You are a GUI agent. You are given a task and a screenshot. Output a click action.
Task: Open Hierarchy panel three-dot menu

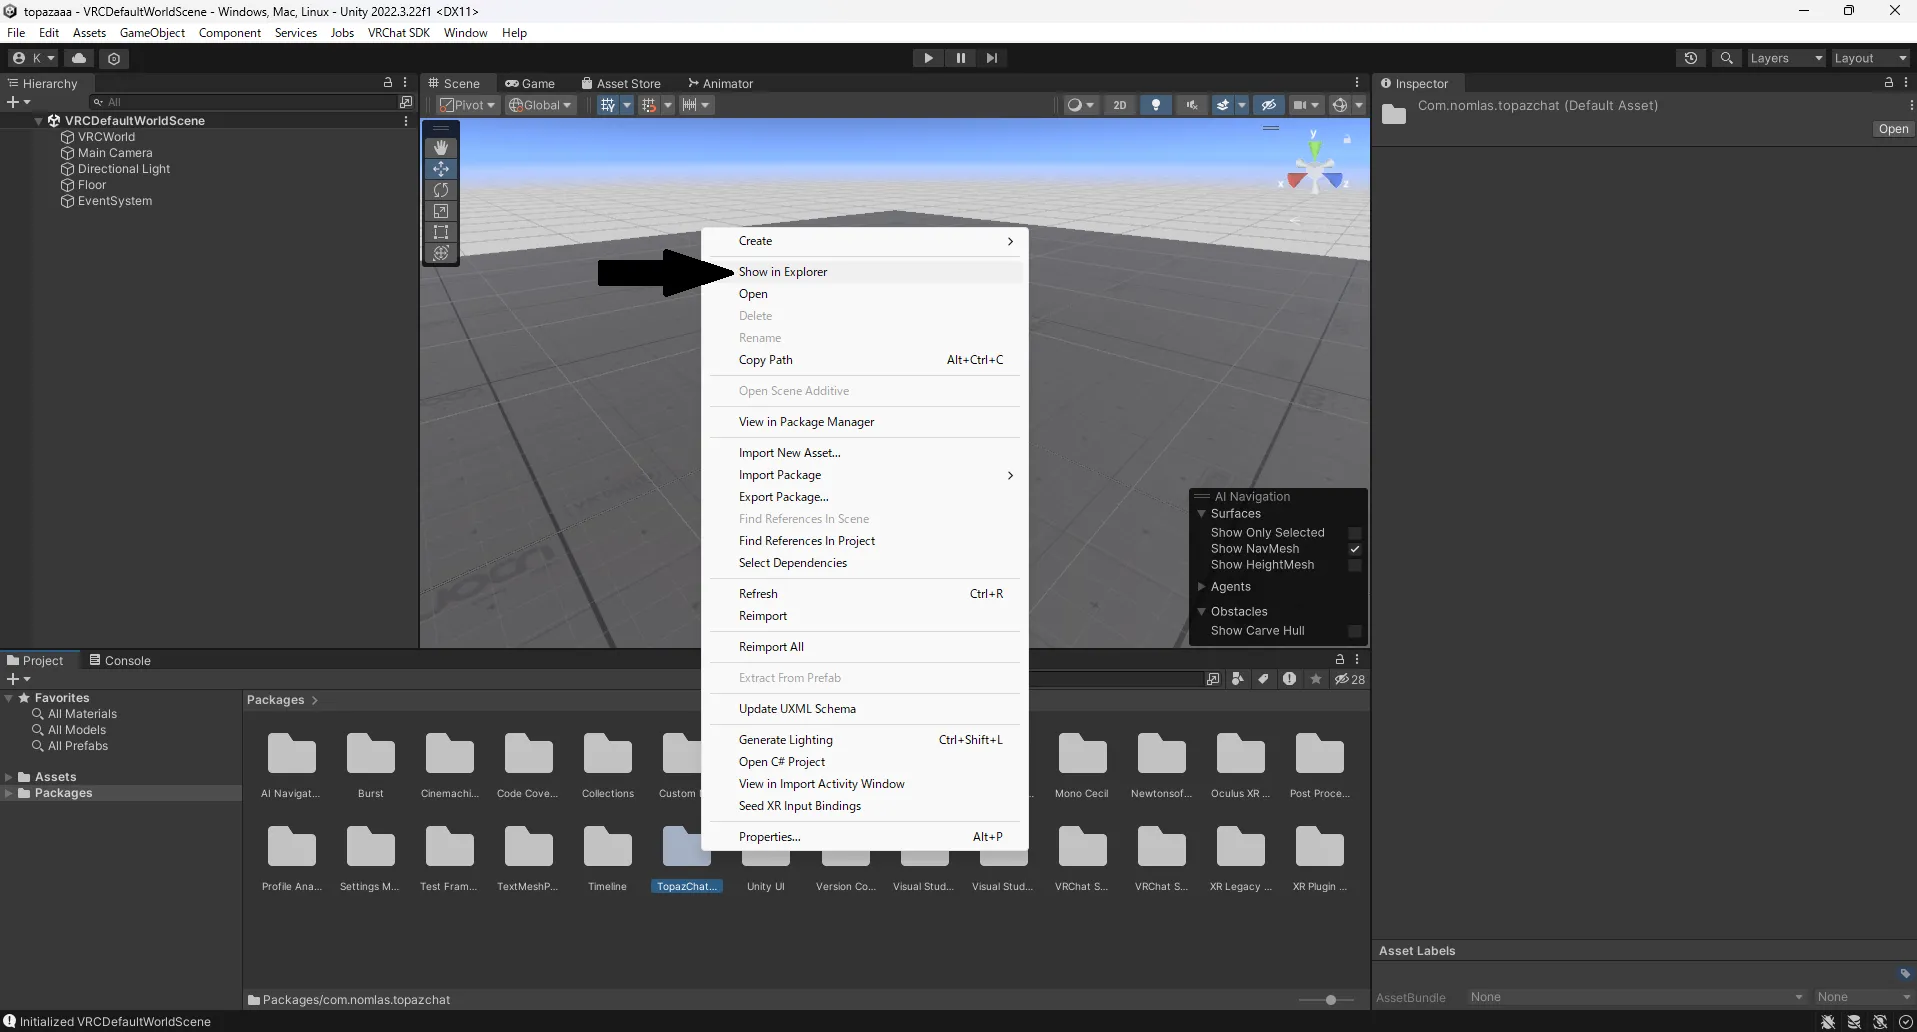coord(405,83)
